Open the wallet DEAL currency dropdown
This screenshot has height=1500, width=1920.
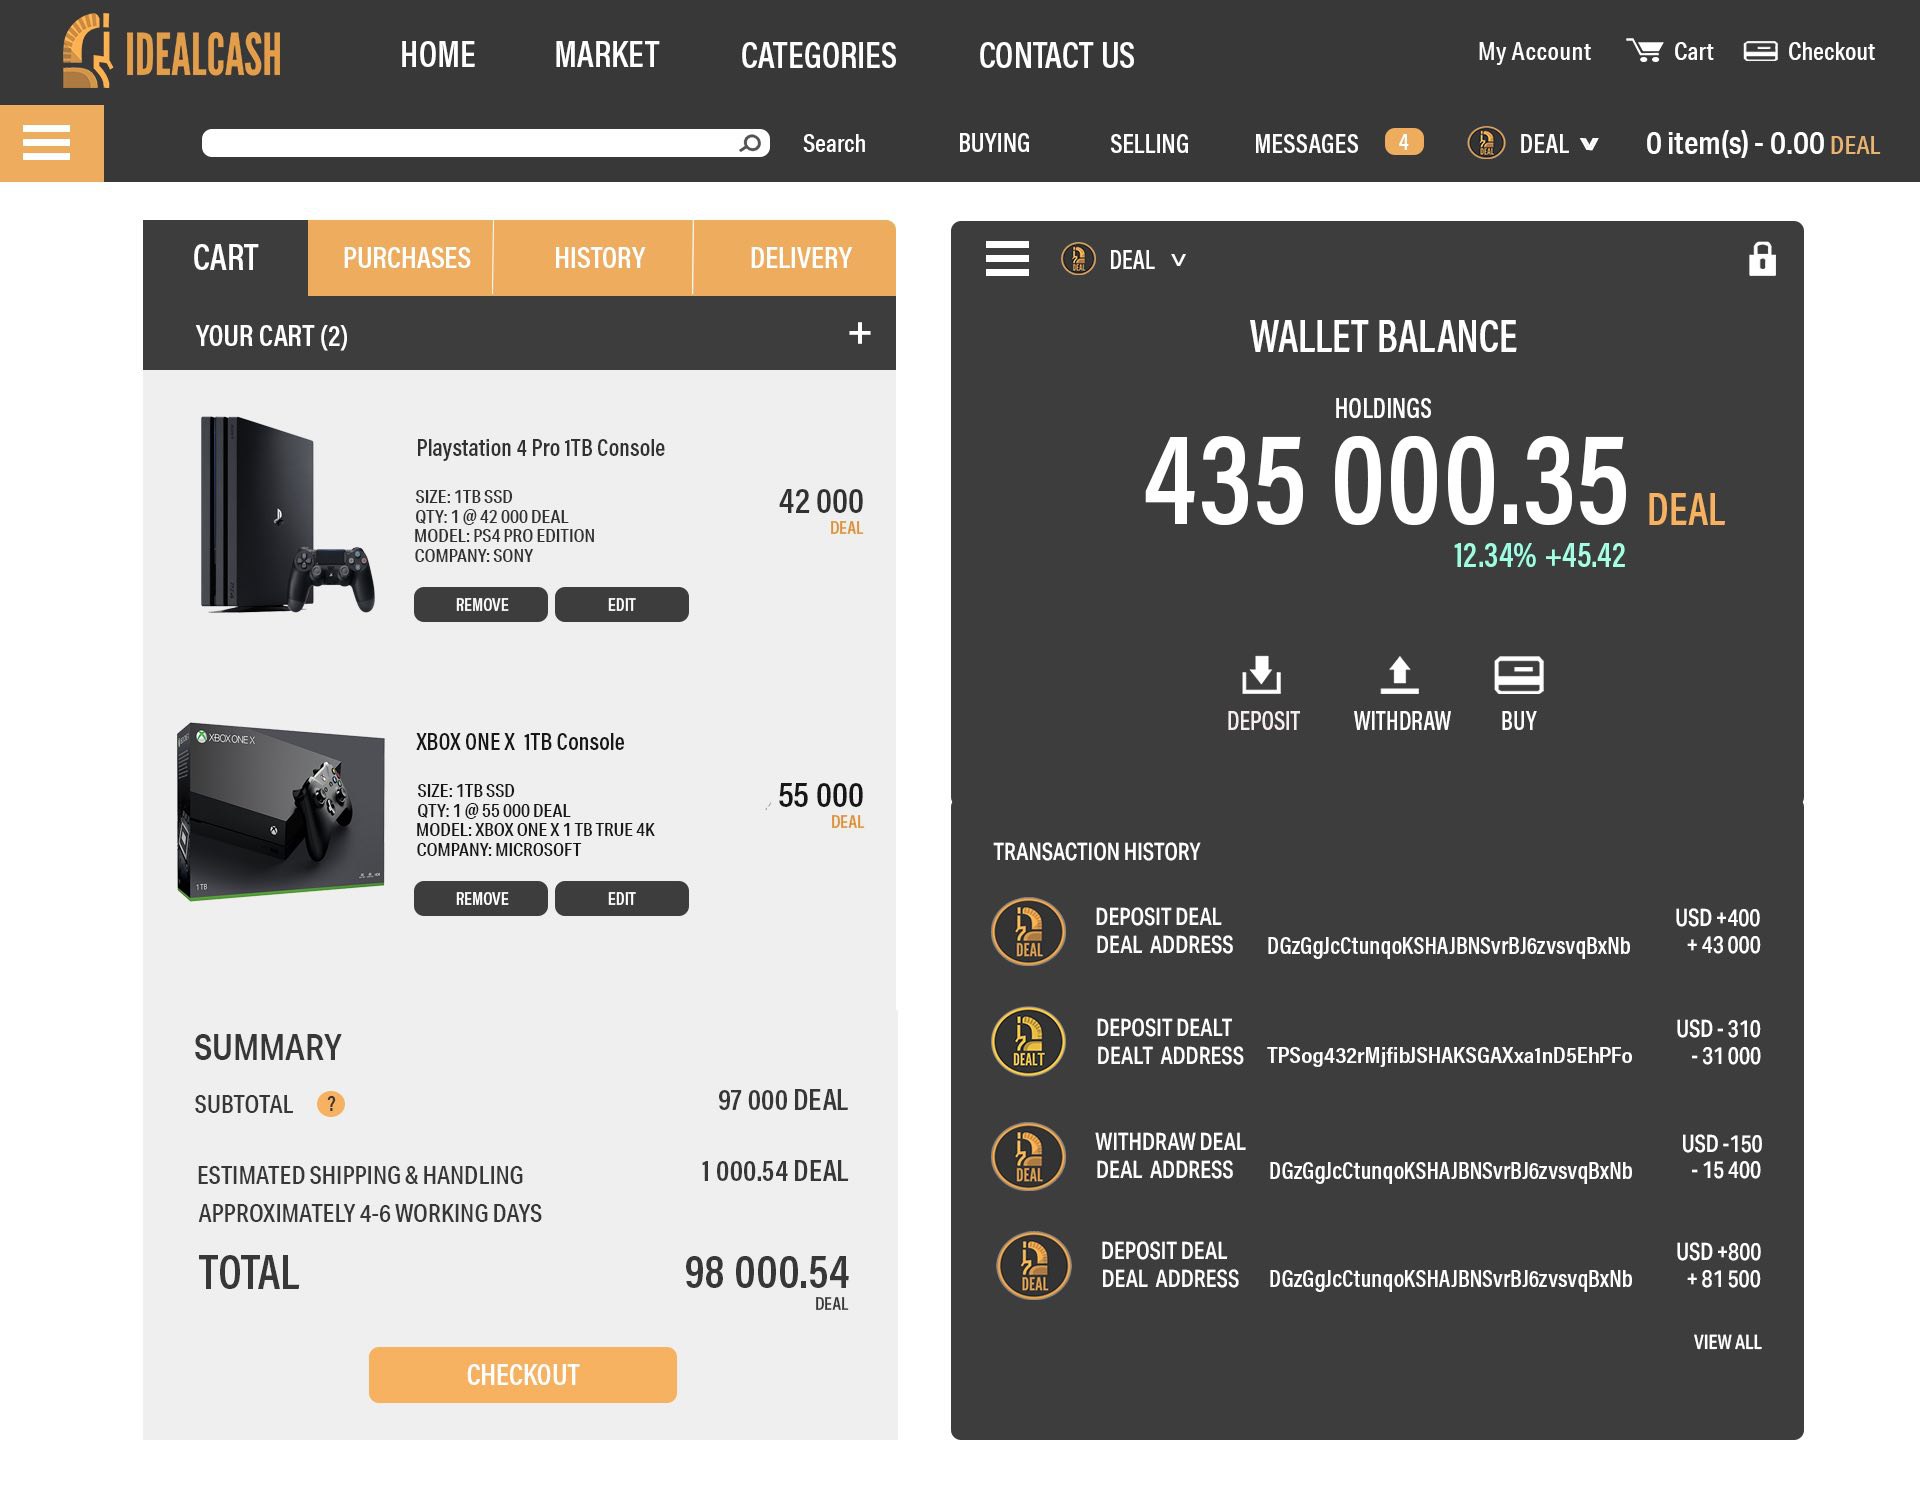tap(1179, 260)
